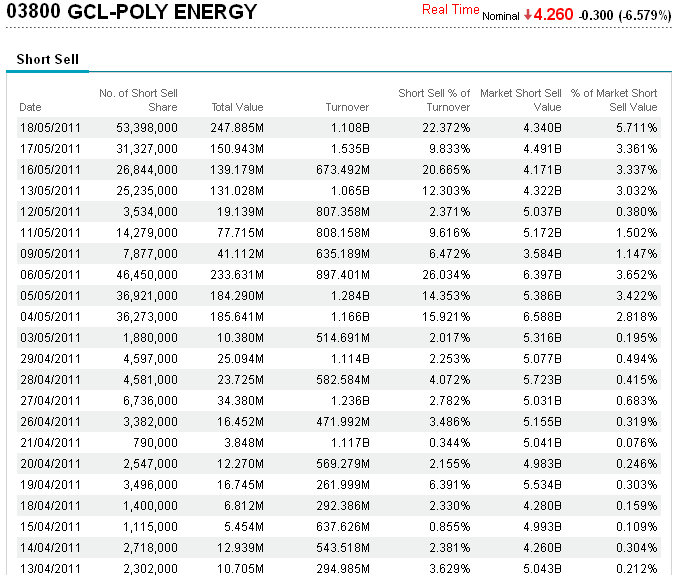Select the 12/05/2011 date cell
Screen dimensions: 678x575
[x=50, y=212]
